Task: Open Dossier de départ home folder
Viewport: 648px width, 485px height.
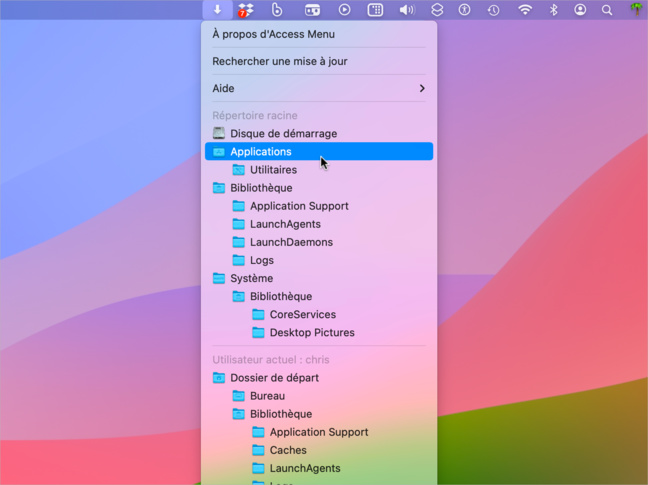Action: [x=319, y=378]
